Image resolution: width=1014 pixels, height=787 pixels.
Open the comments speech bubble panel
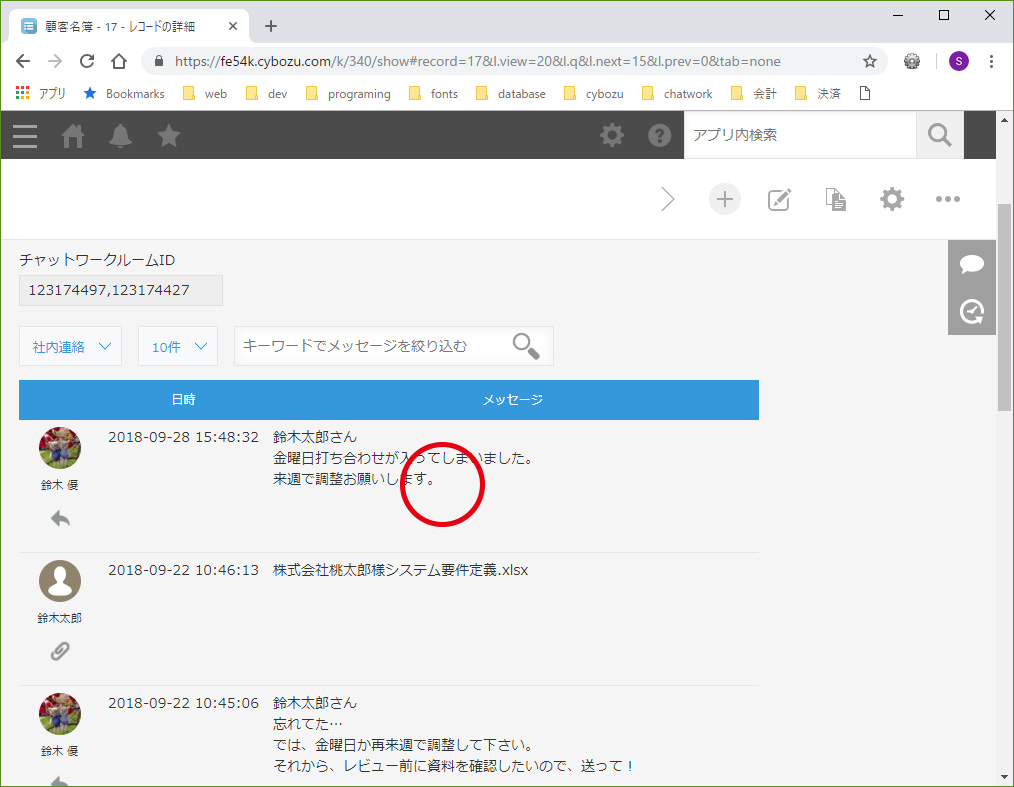[x=971, y=264]
